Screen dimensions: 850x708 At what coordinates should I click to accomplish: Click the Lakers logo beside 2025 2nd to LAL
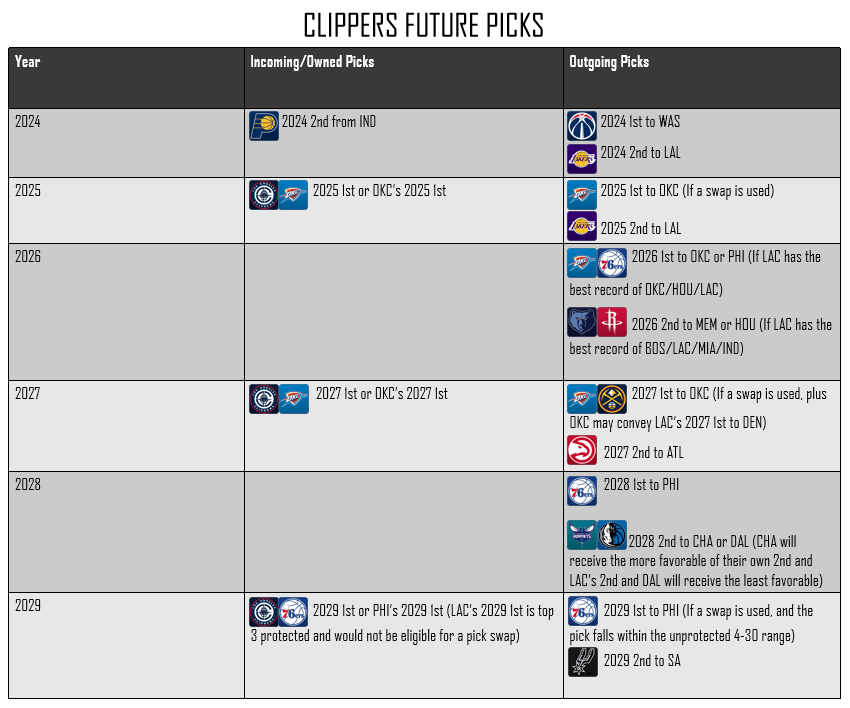point(582,226)
